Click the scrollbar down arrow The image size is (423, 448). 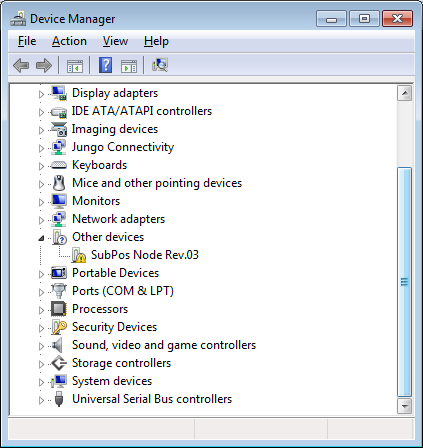click(405, 406)
